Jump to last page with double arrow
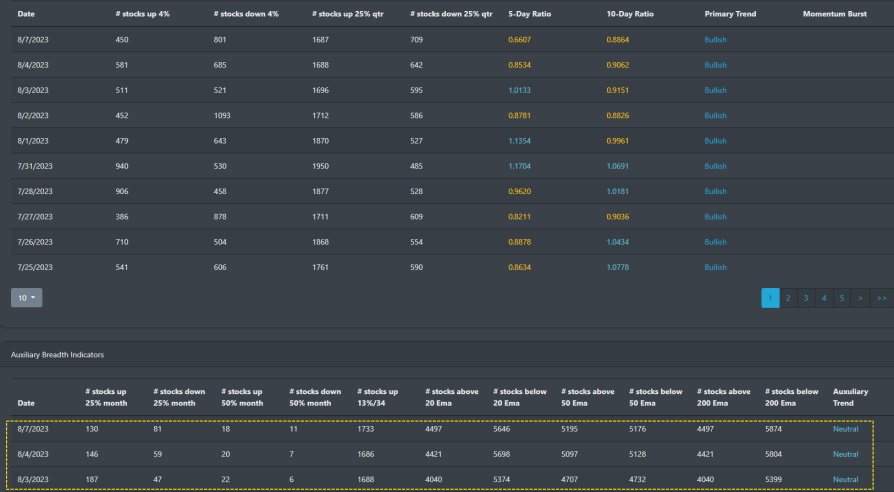The height and width of the screenshot is (492, 894). tap(881, 298)
